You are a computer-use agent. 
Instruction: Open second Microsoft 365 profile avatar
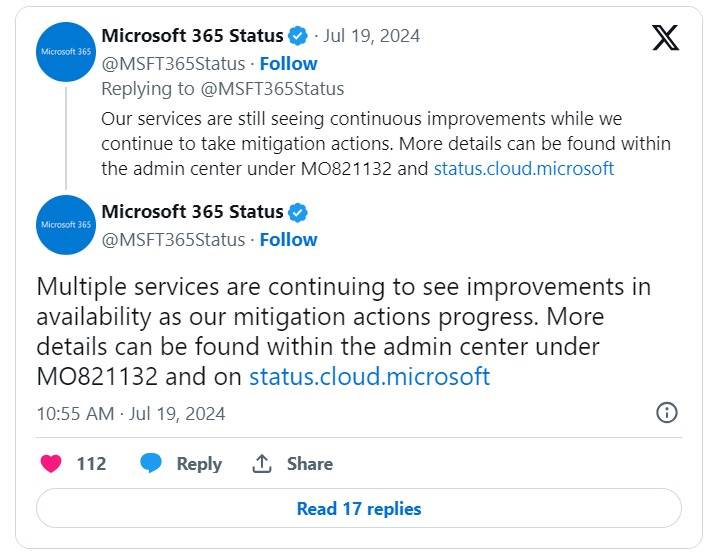point(65,225)
